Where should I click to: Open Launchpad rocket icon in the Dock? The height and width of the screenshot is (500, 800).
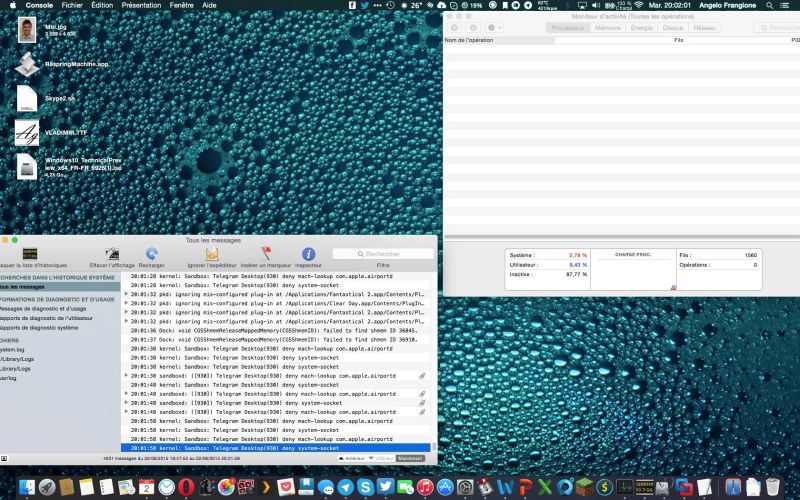coord(47,487)
